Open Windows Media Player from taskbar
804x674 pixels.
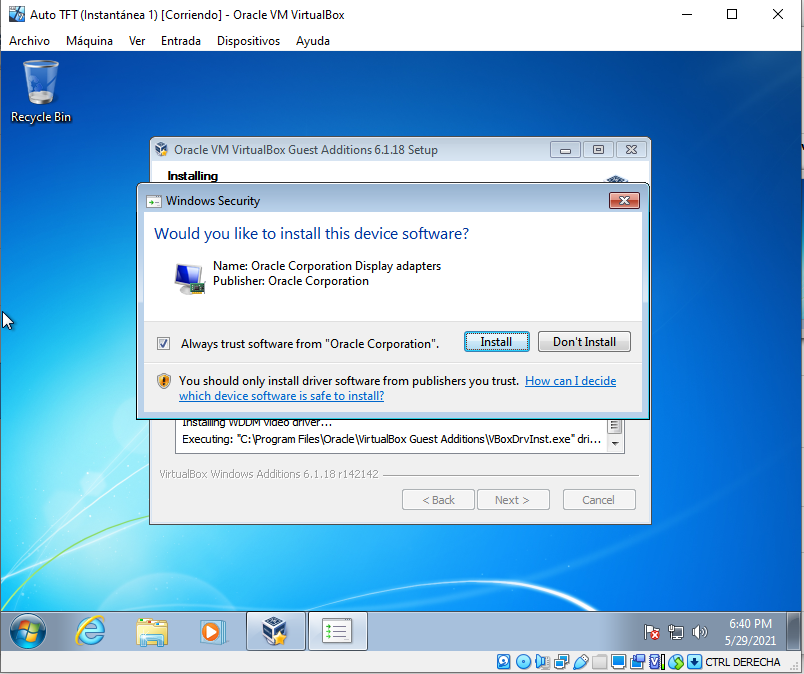tap(211, 631)
